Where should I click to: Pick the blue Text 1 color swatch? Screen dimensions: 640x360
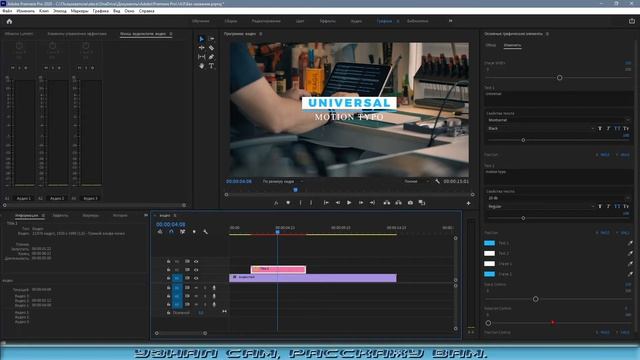click(x=489, y=243)
